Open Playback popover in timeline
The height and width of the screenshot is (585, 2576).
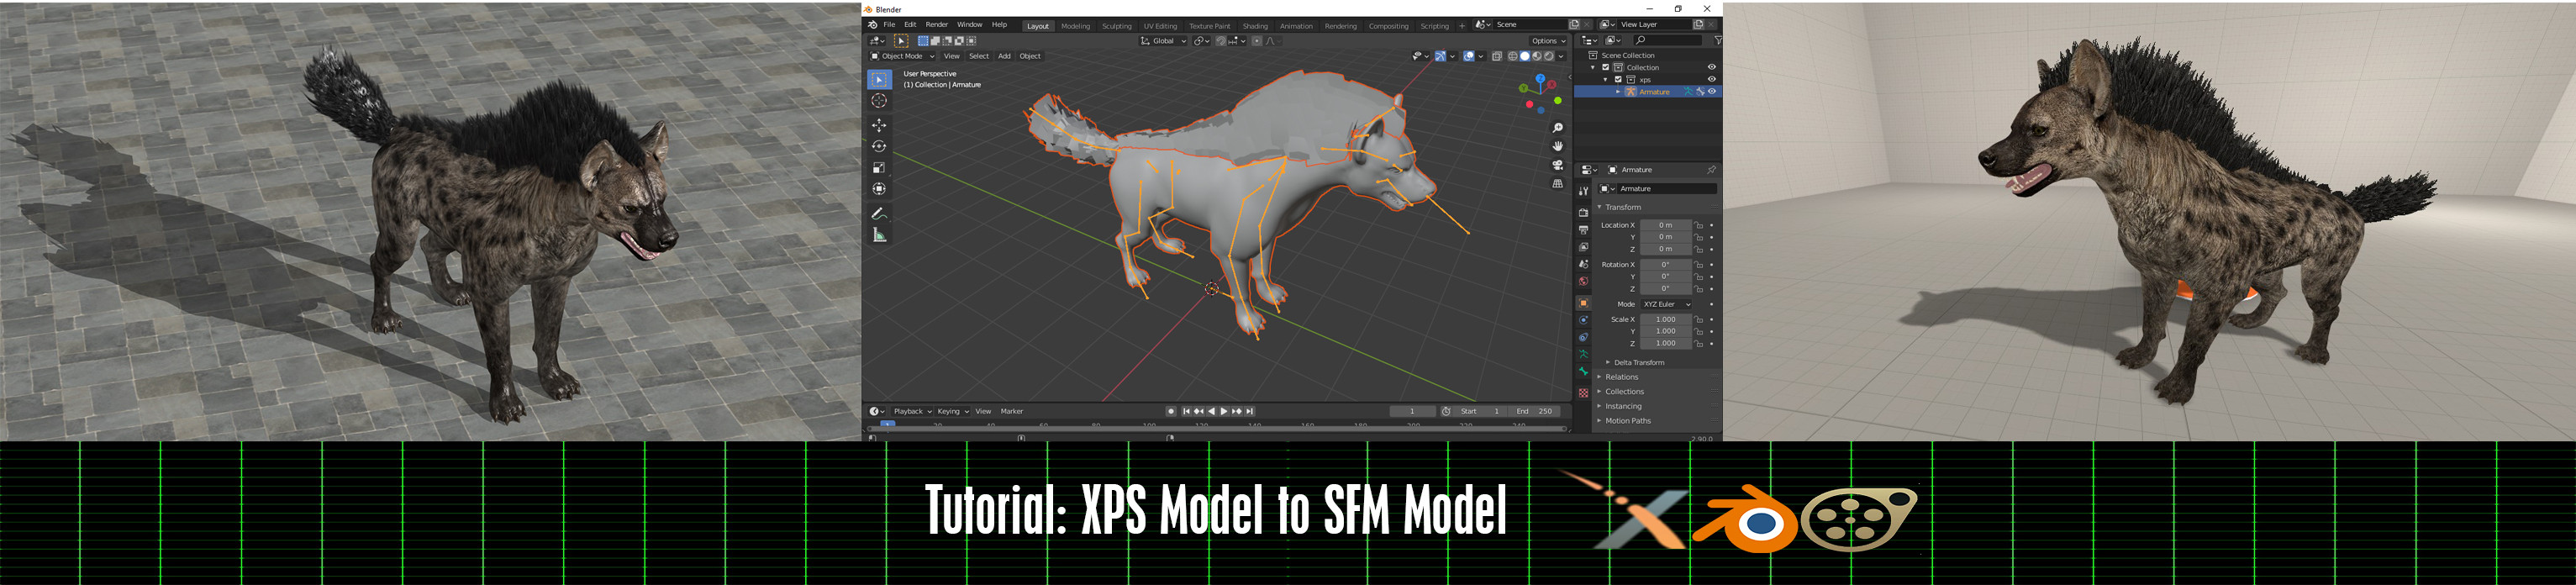(911, 411)
